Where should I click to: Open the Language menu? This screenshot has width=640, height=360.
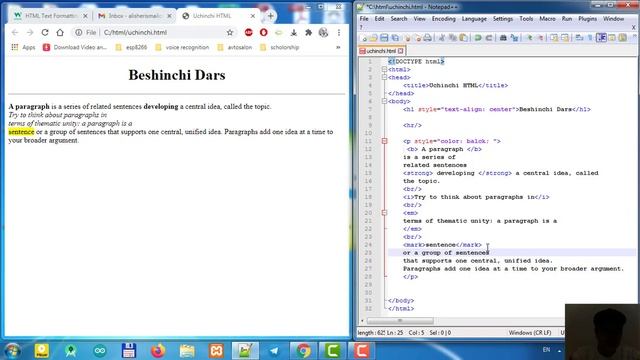(x=474, y=19)
